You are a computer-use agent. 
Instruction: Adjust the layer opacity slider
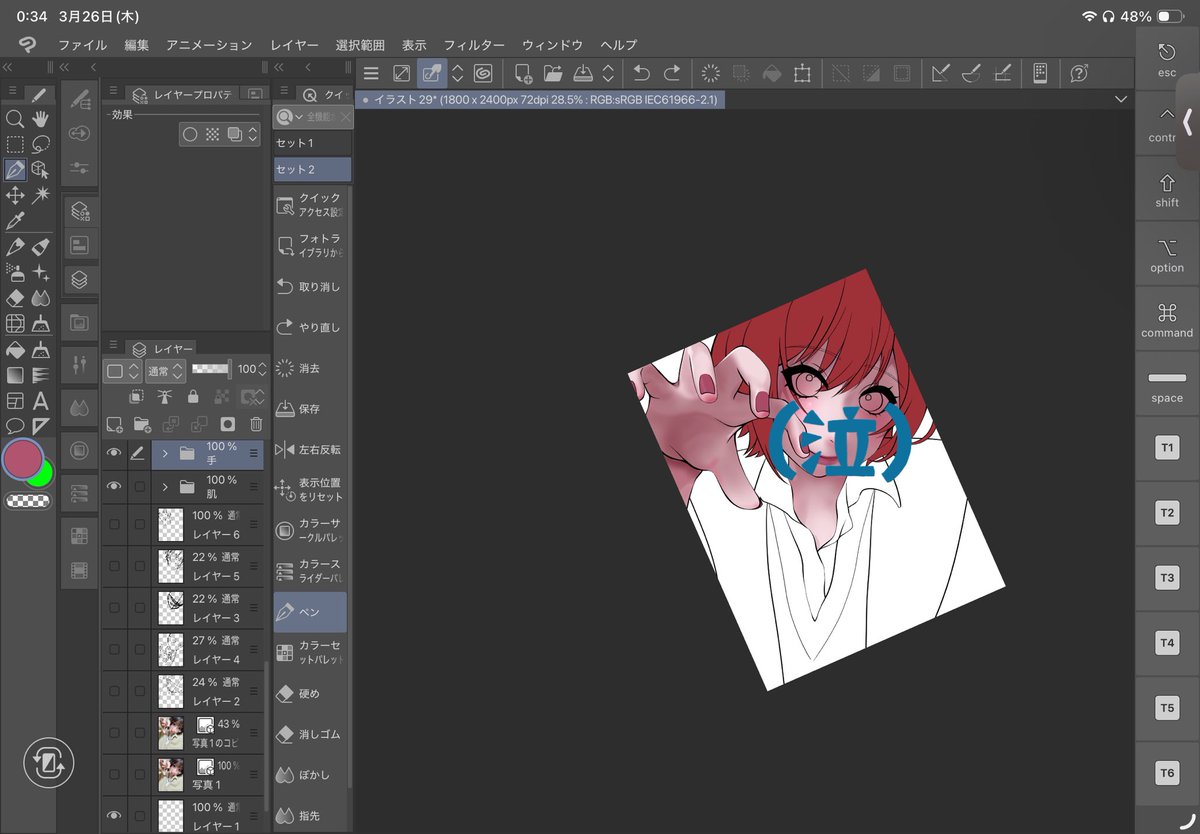(211, 369)
